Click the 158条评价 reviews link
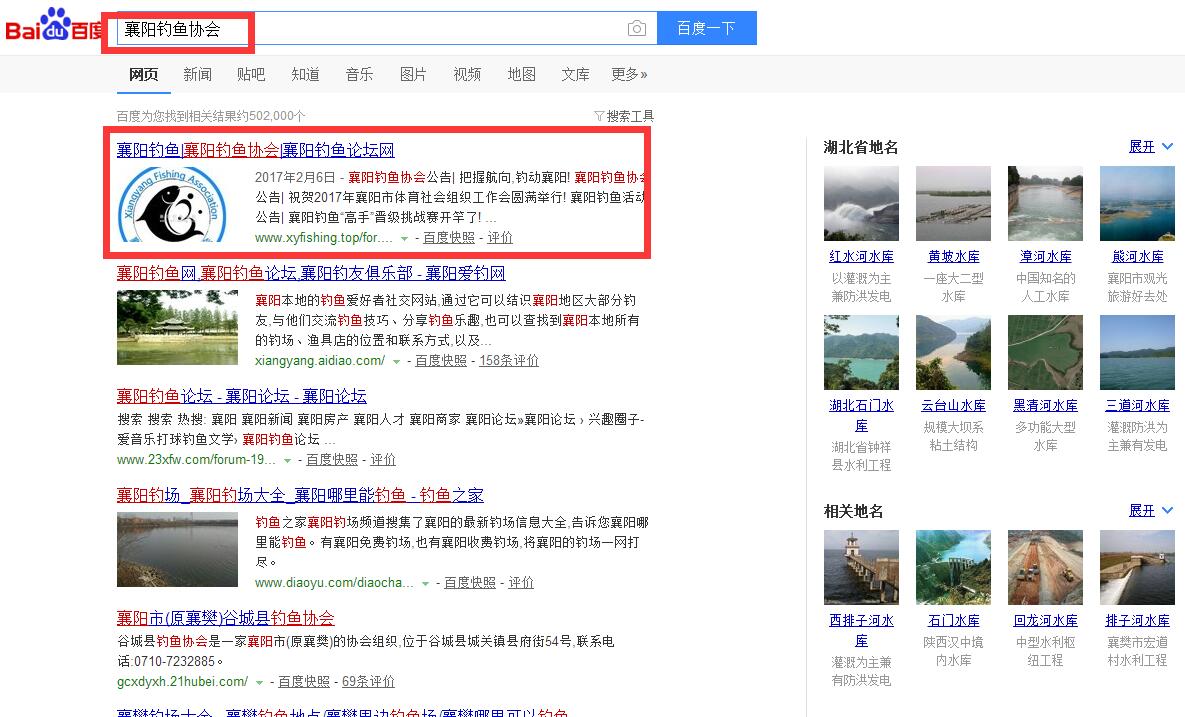Viewport: 1185px width, 717px height. (509, 361)
